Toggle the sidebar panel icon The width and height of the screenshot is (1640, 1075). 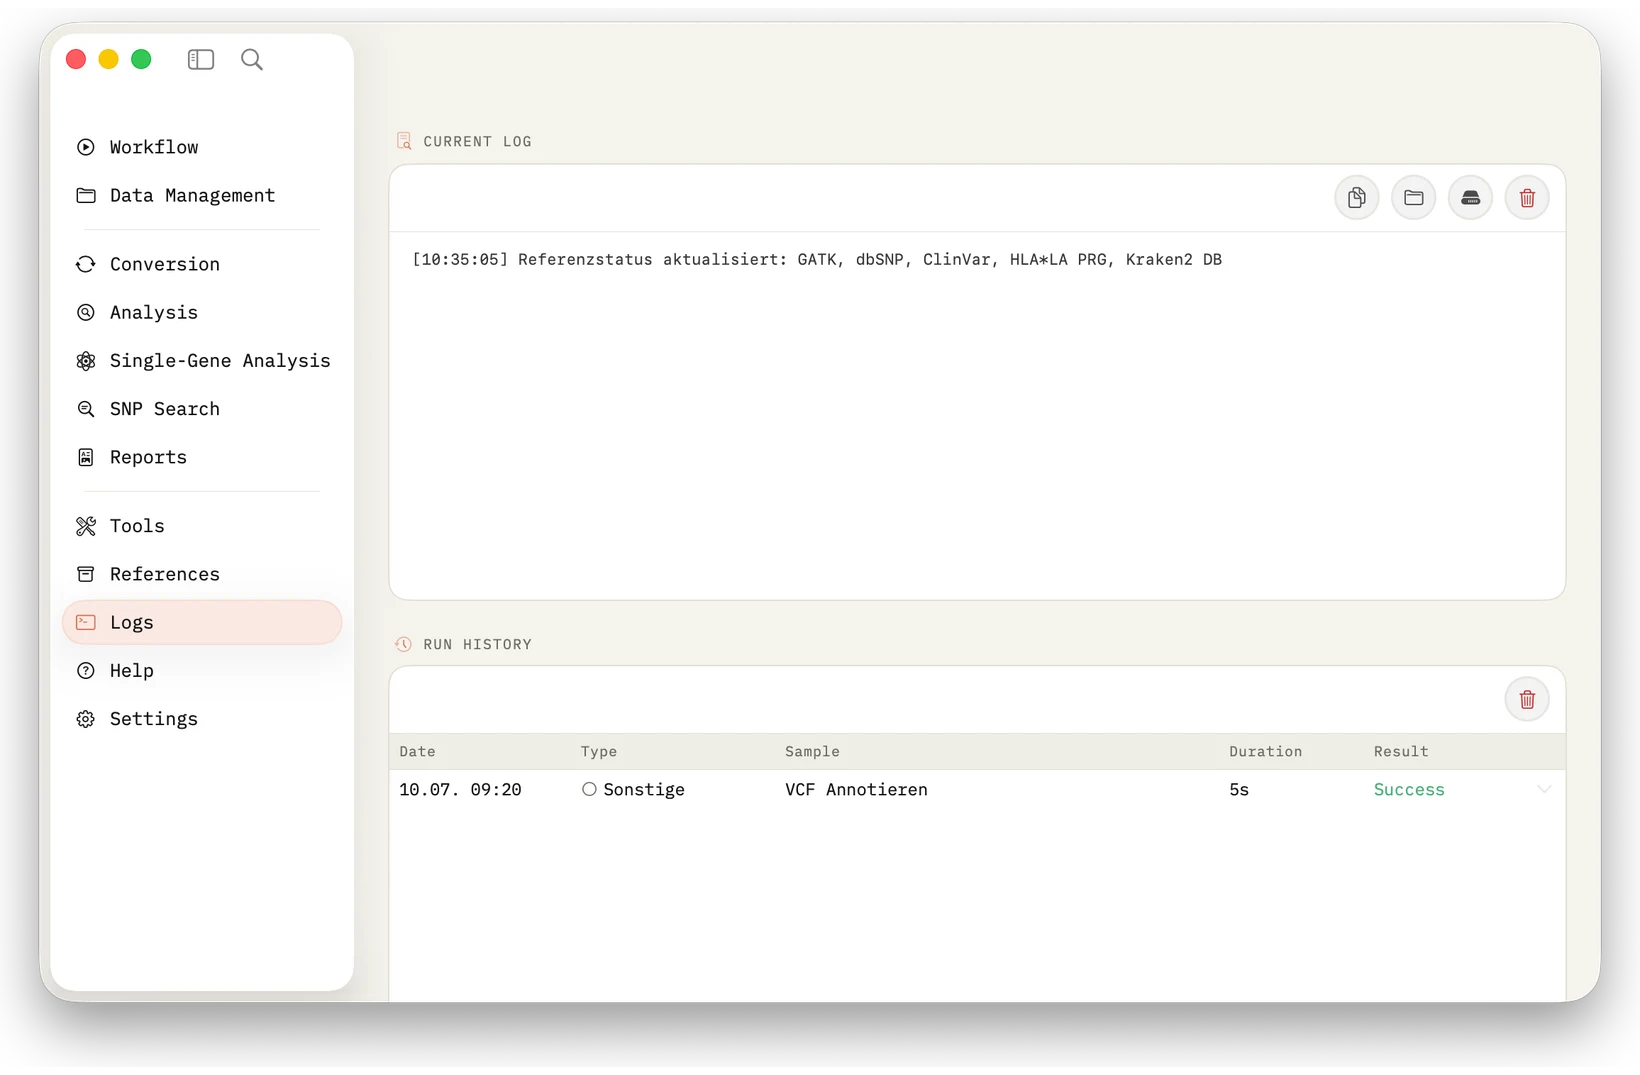201,60
